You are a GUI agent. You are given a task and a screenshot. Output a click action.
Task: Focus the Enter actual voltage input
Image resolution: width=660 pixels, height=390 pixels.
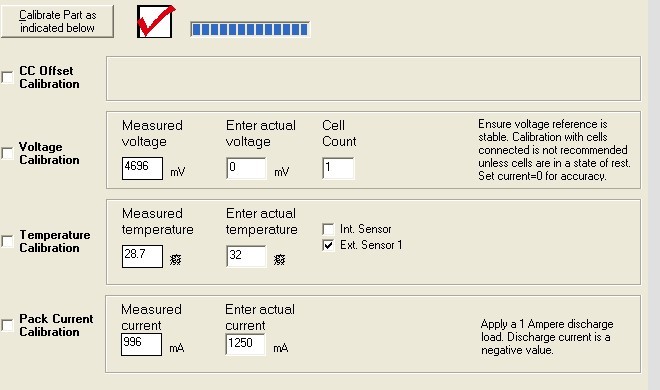point(246,168)
